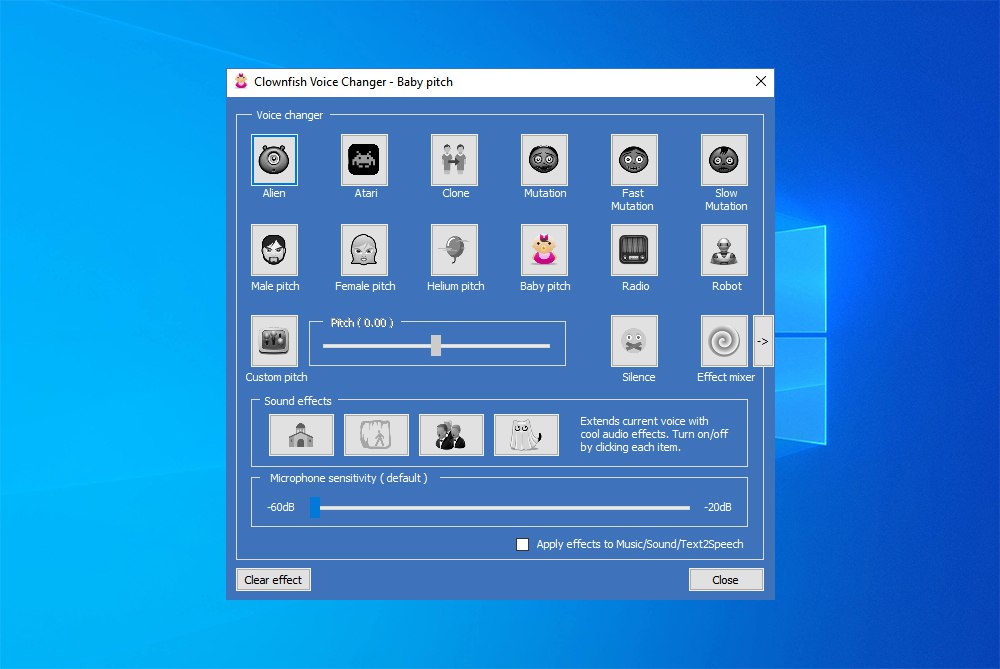The height and width of the screenshot is (669, 1000).
Task: Select the Alien voice effect
Action: (274, 159)
